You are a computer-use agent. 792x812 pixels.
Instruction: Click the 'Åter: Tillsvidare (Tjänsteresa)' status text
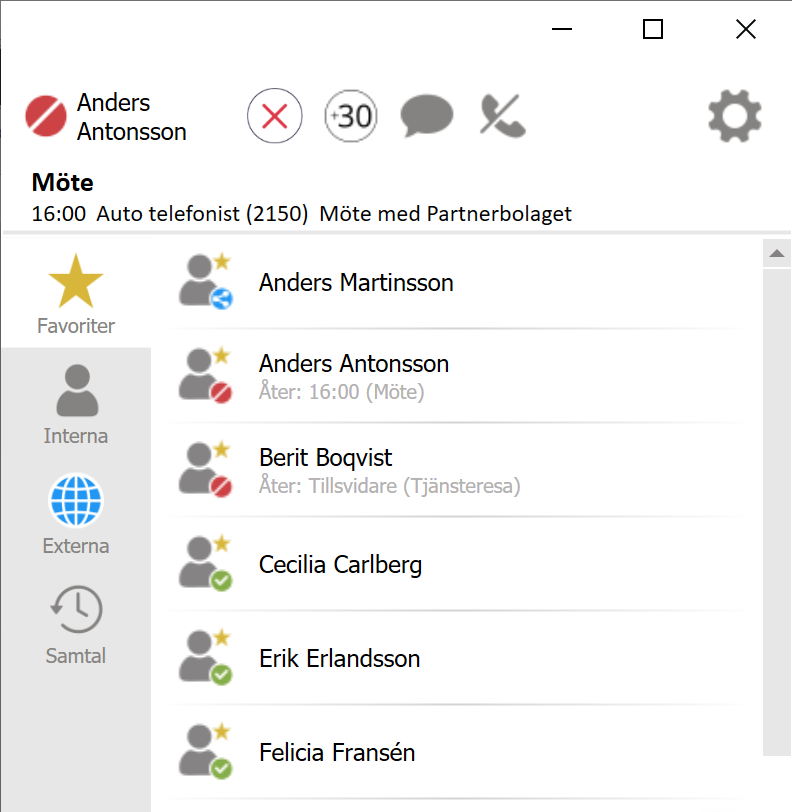[x=390, y=486]
